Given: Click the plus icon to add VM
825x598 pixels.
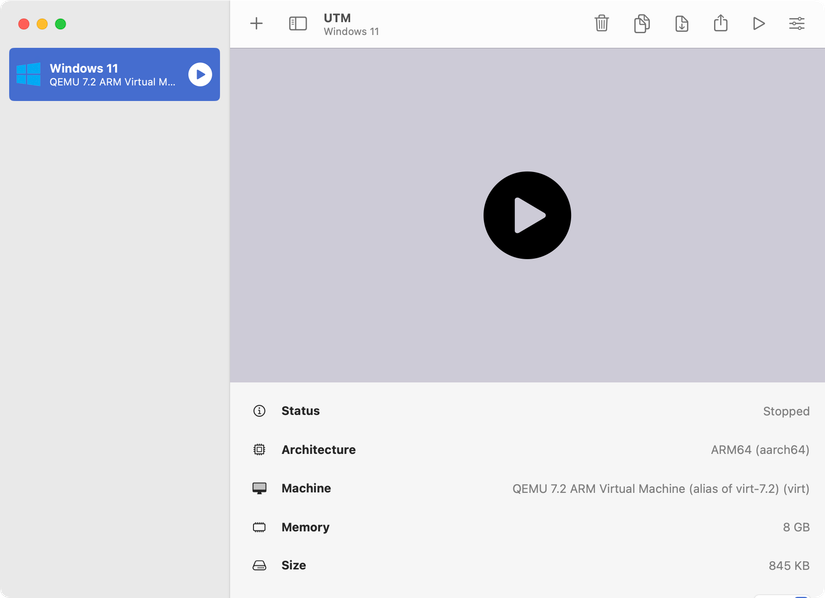Looking at the screenshot, I should 256,23.
